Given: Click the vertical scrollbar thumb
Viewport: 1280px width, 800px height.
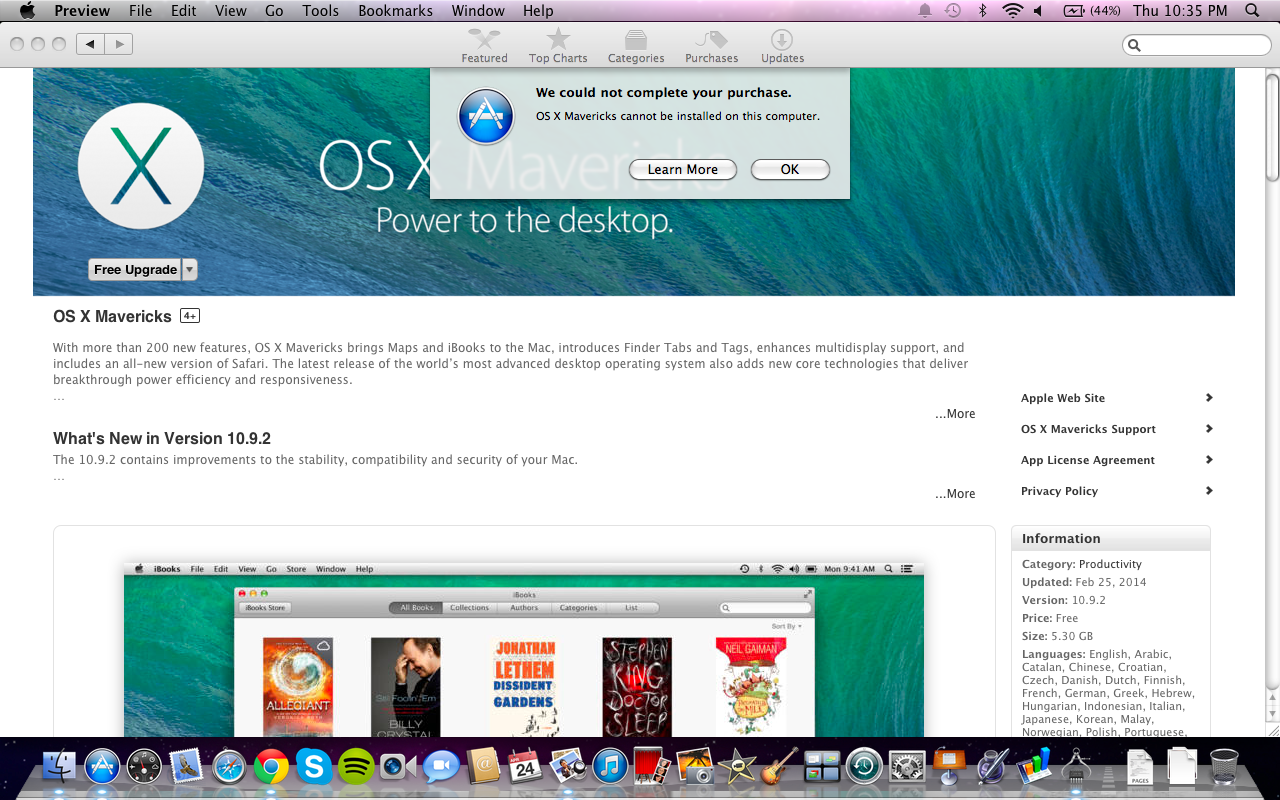Looking at the screenshot, I should coord(1272,126).
